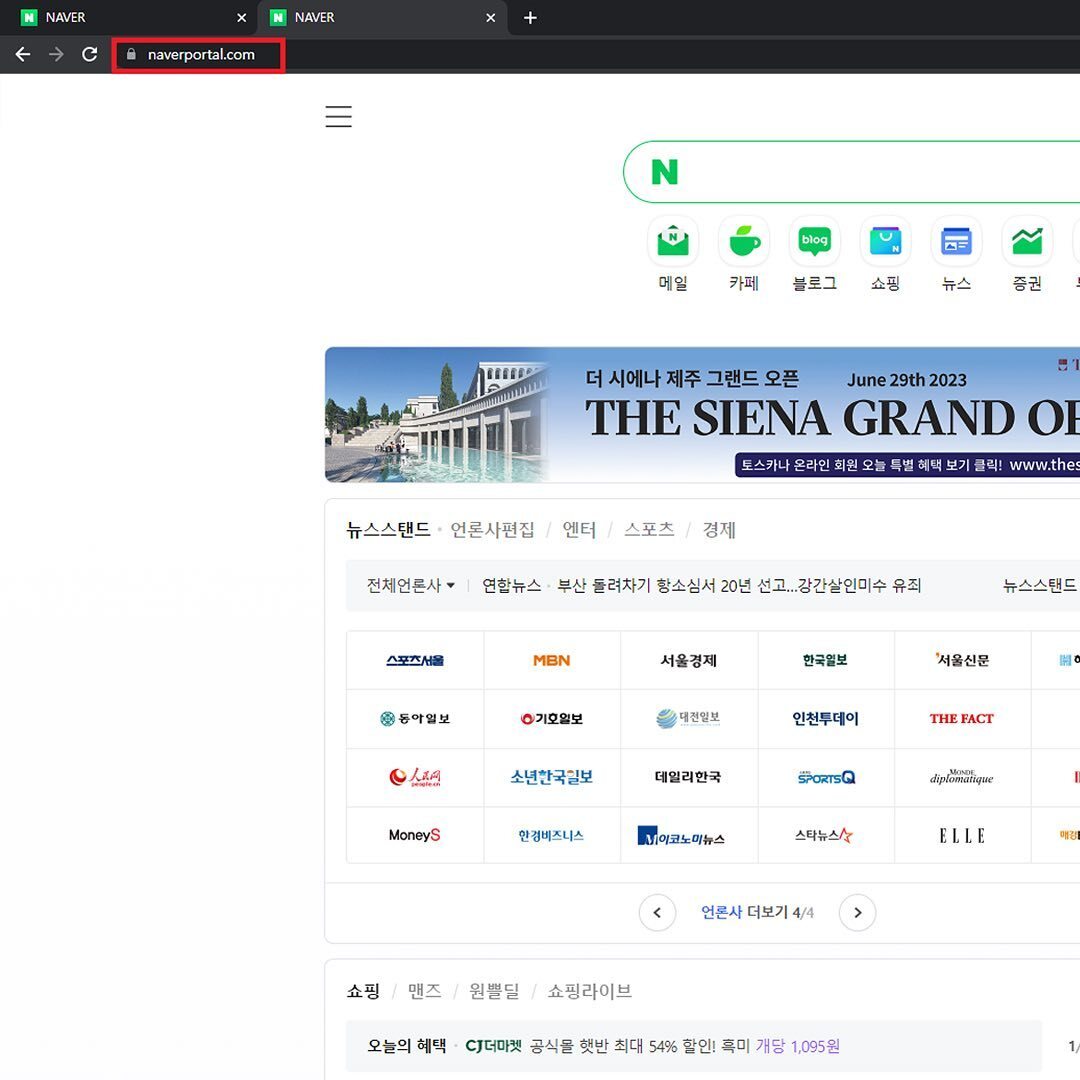This screenshot has width=1080, height=1080.
Task: Open 오늘의 혜택 label link
Action: (x=406, y=1046)
